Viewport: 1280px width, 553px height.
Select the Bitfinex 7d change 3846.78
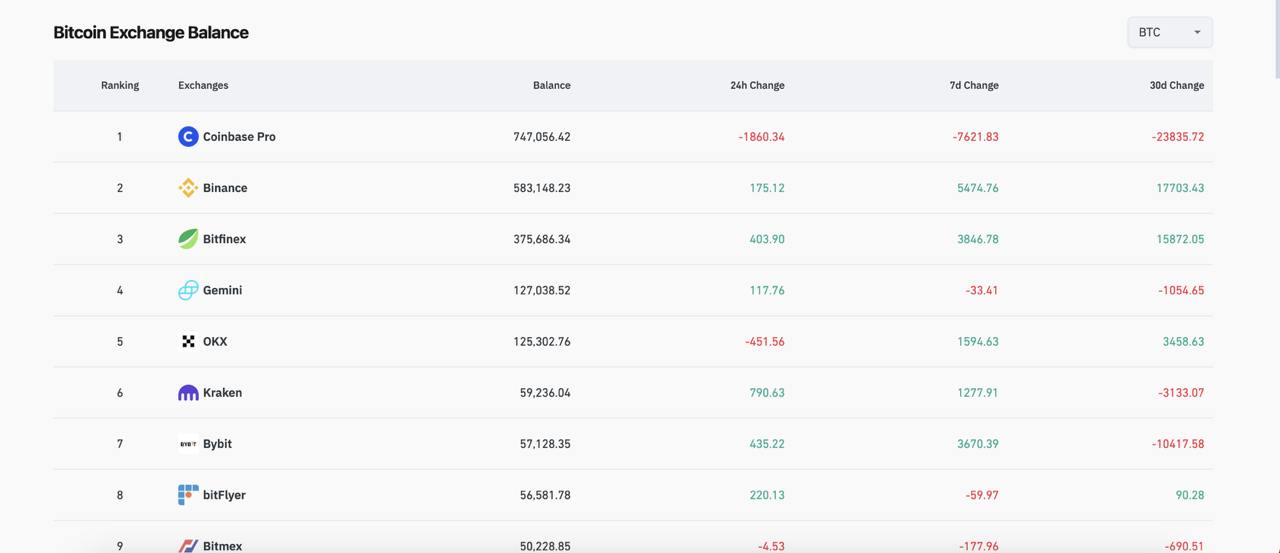[978, 238]
